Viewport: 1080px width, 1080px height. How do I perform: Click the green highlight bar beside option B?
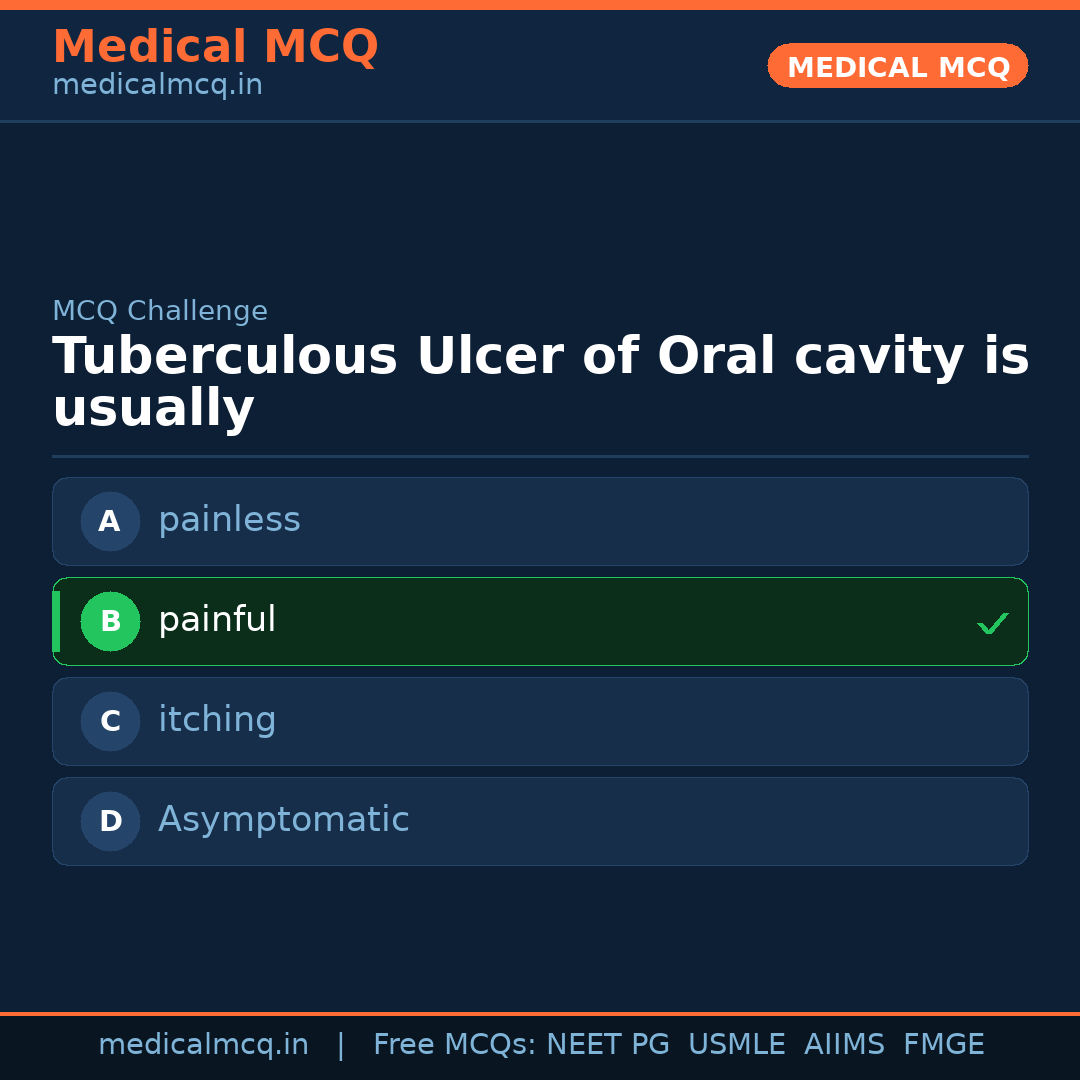coord(56,621)
